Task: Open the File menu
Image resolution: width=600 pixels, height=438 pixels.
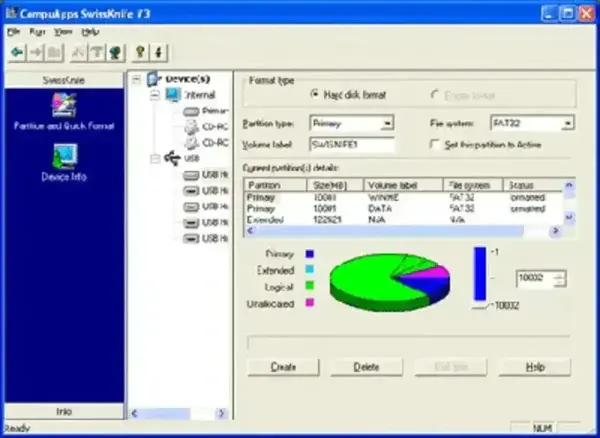Action: pyautogui.click(x=14, y=32)
